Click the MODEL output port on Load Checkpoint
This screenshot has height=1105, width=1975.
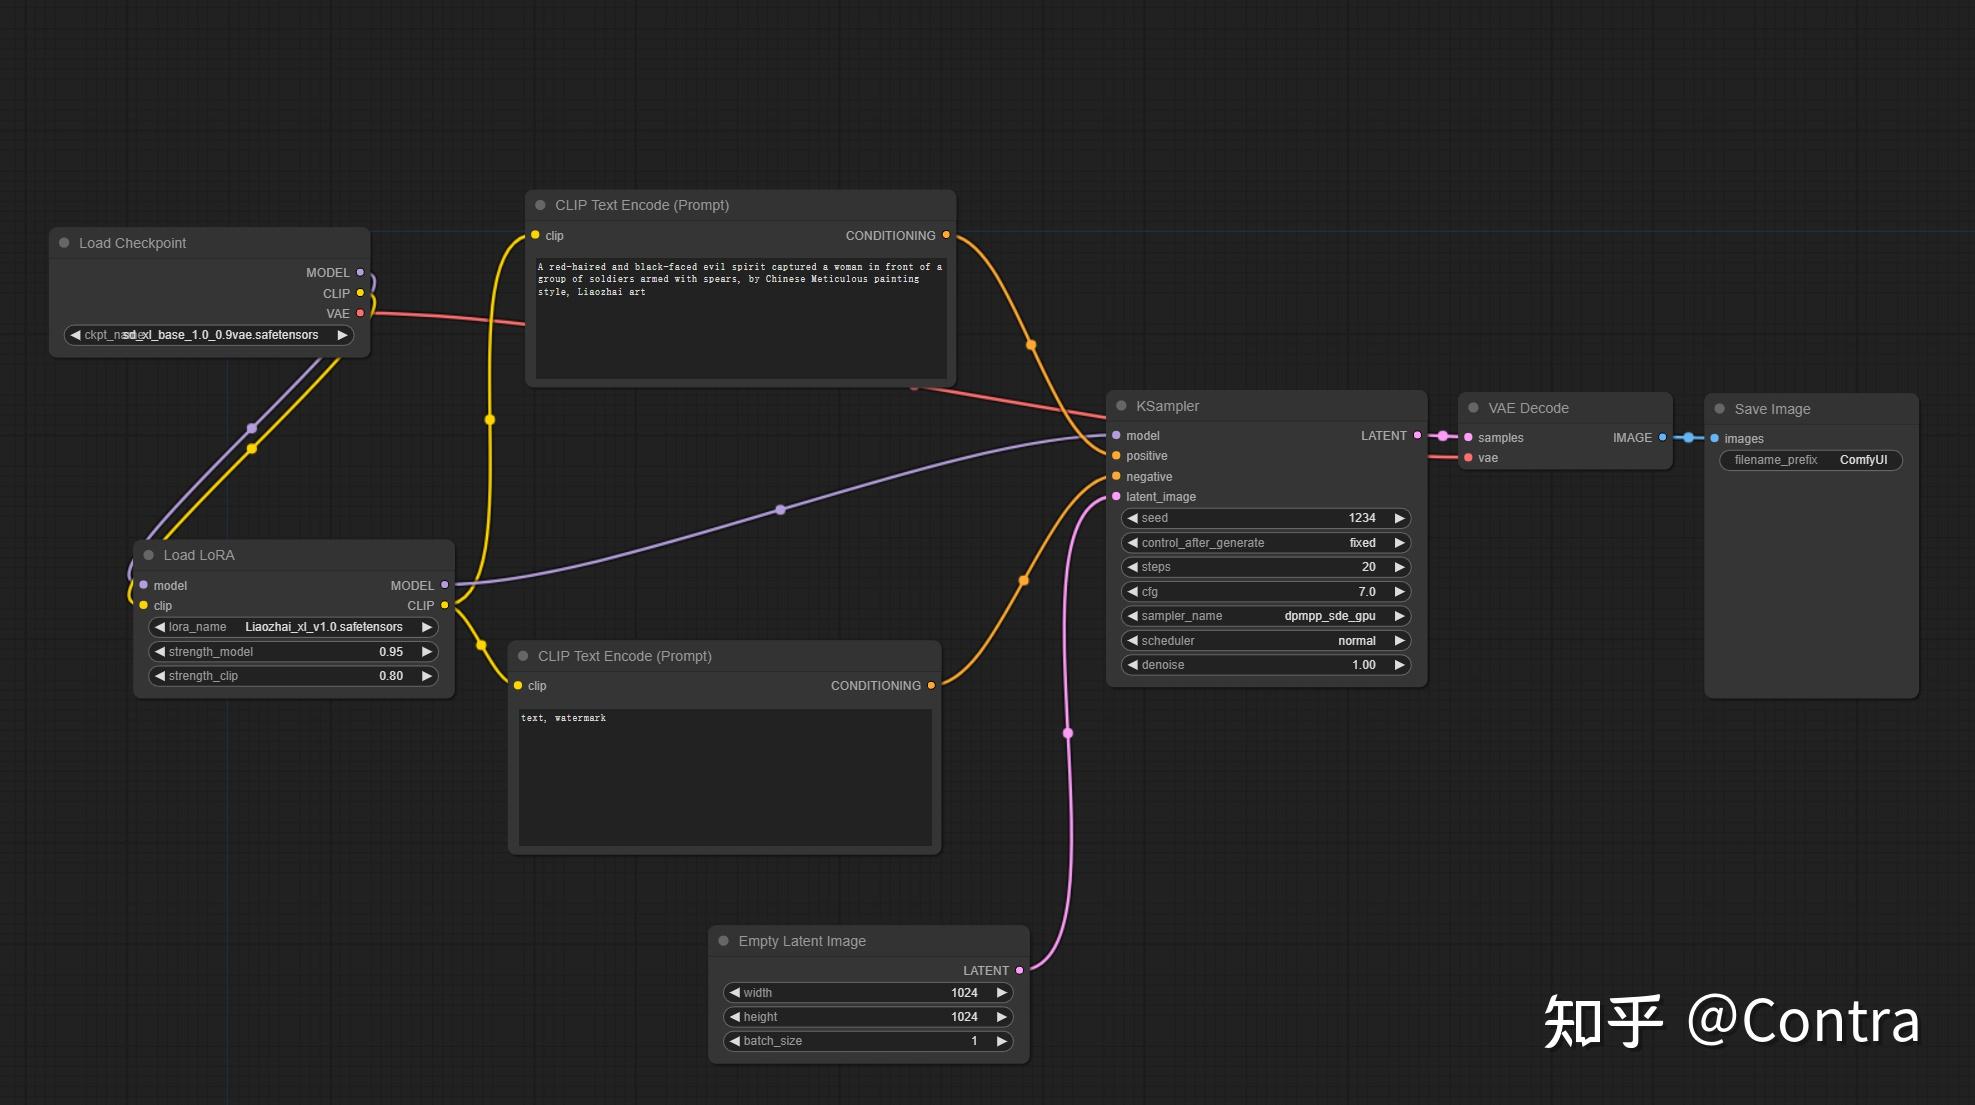360,272
